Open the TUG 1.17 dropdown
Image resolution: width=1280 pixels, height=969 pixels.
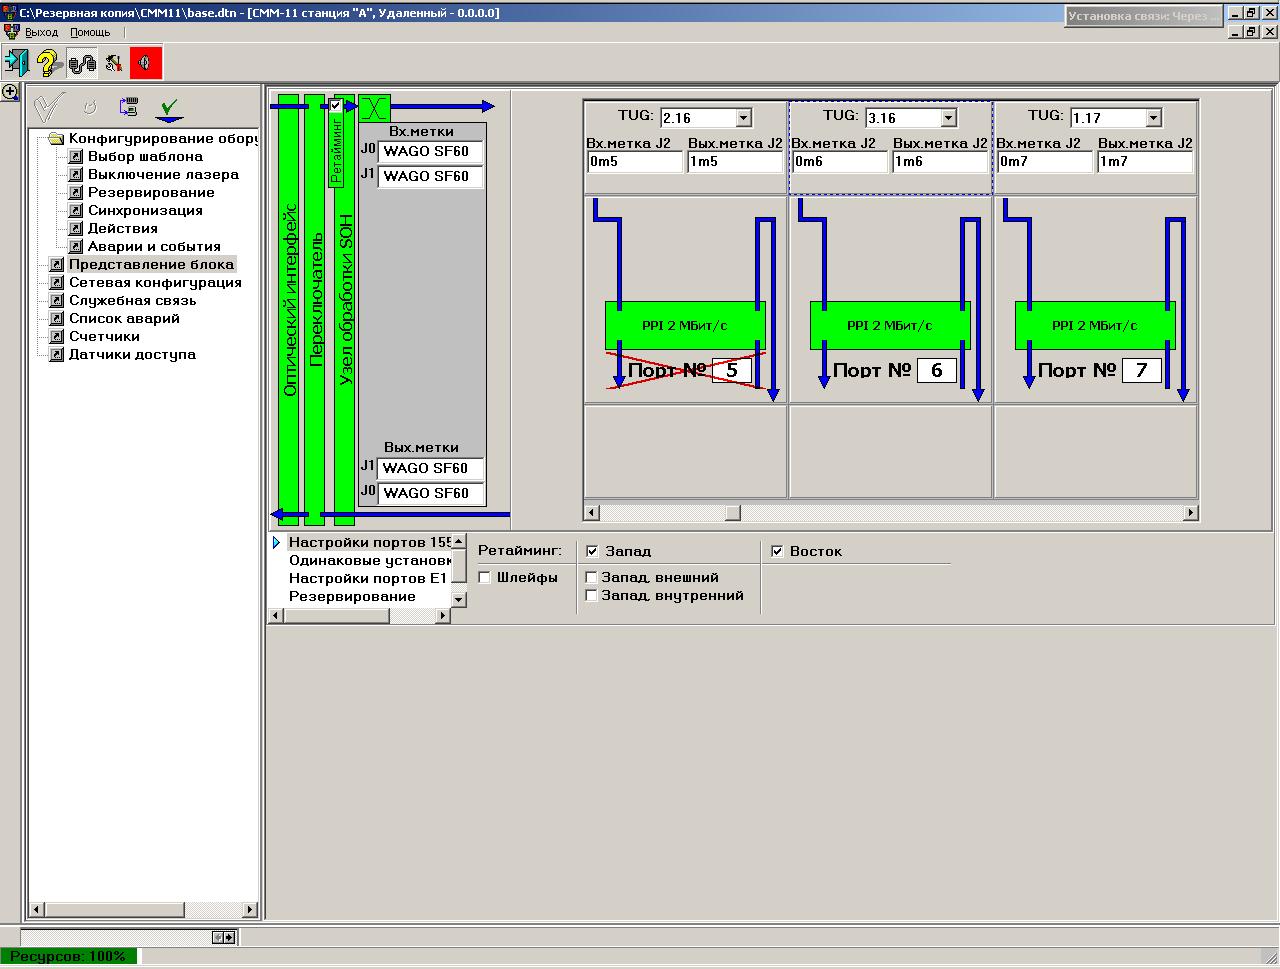(1153, 118)
